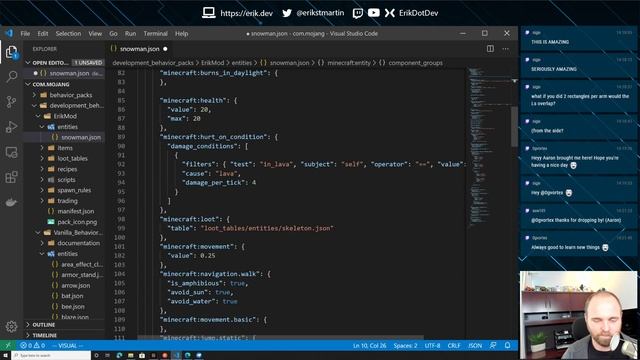Click the Mixer X icon in banner

pos(389,13)
